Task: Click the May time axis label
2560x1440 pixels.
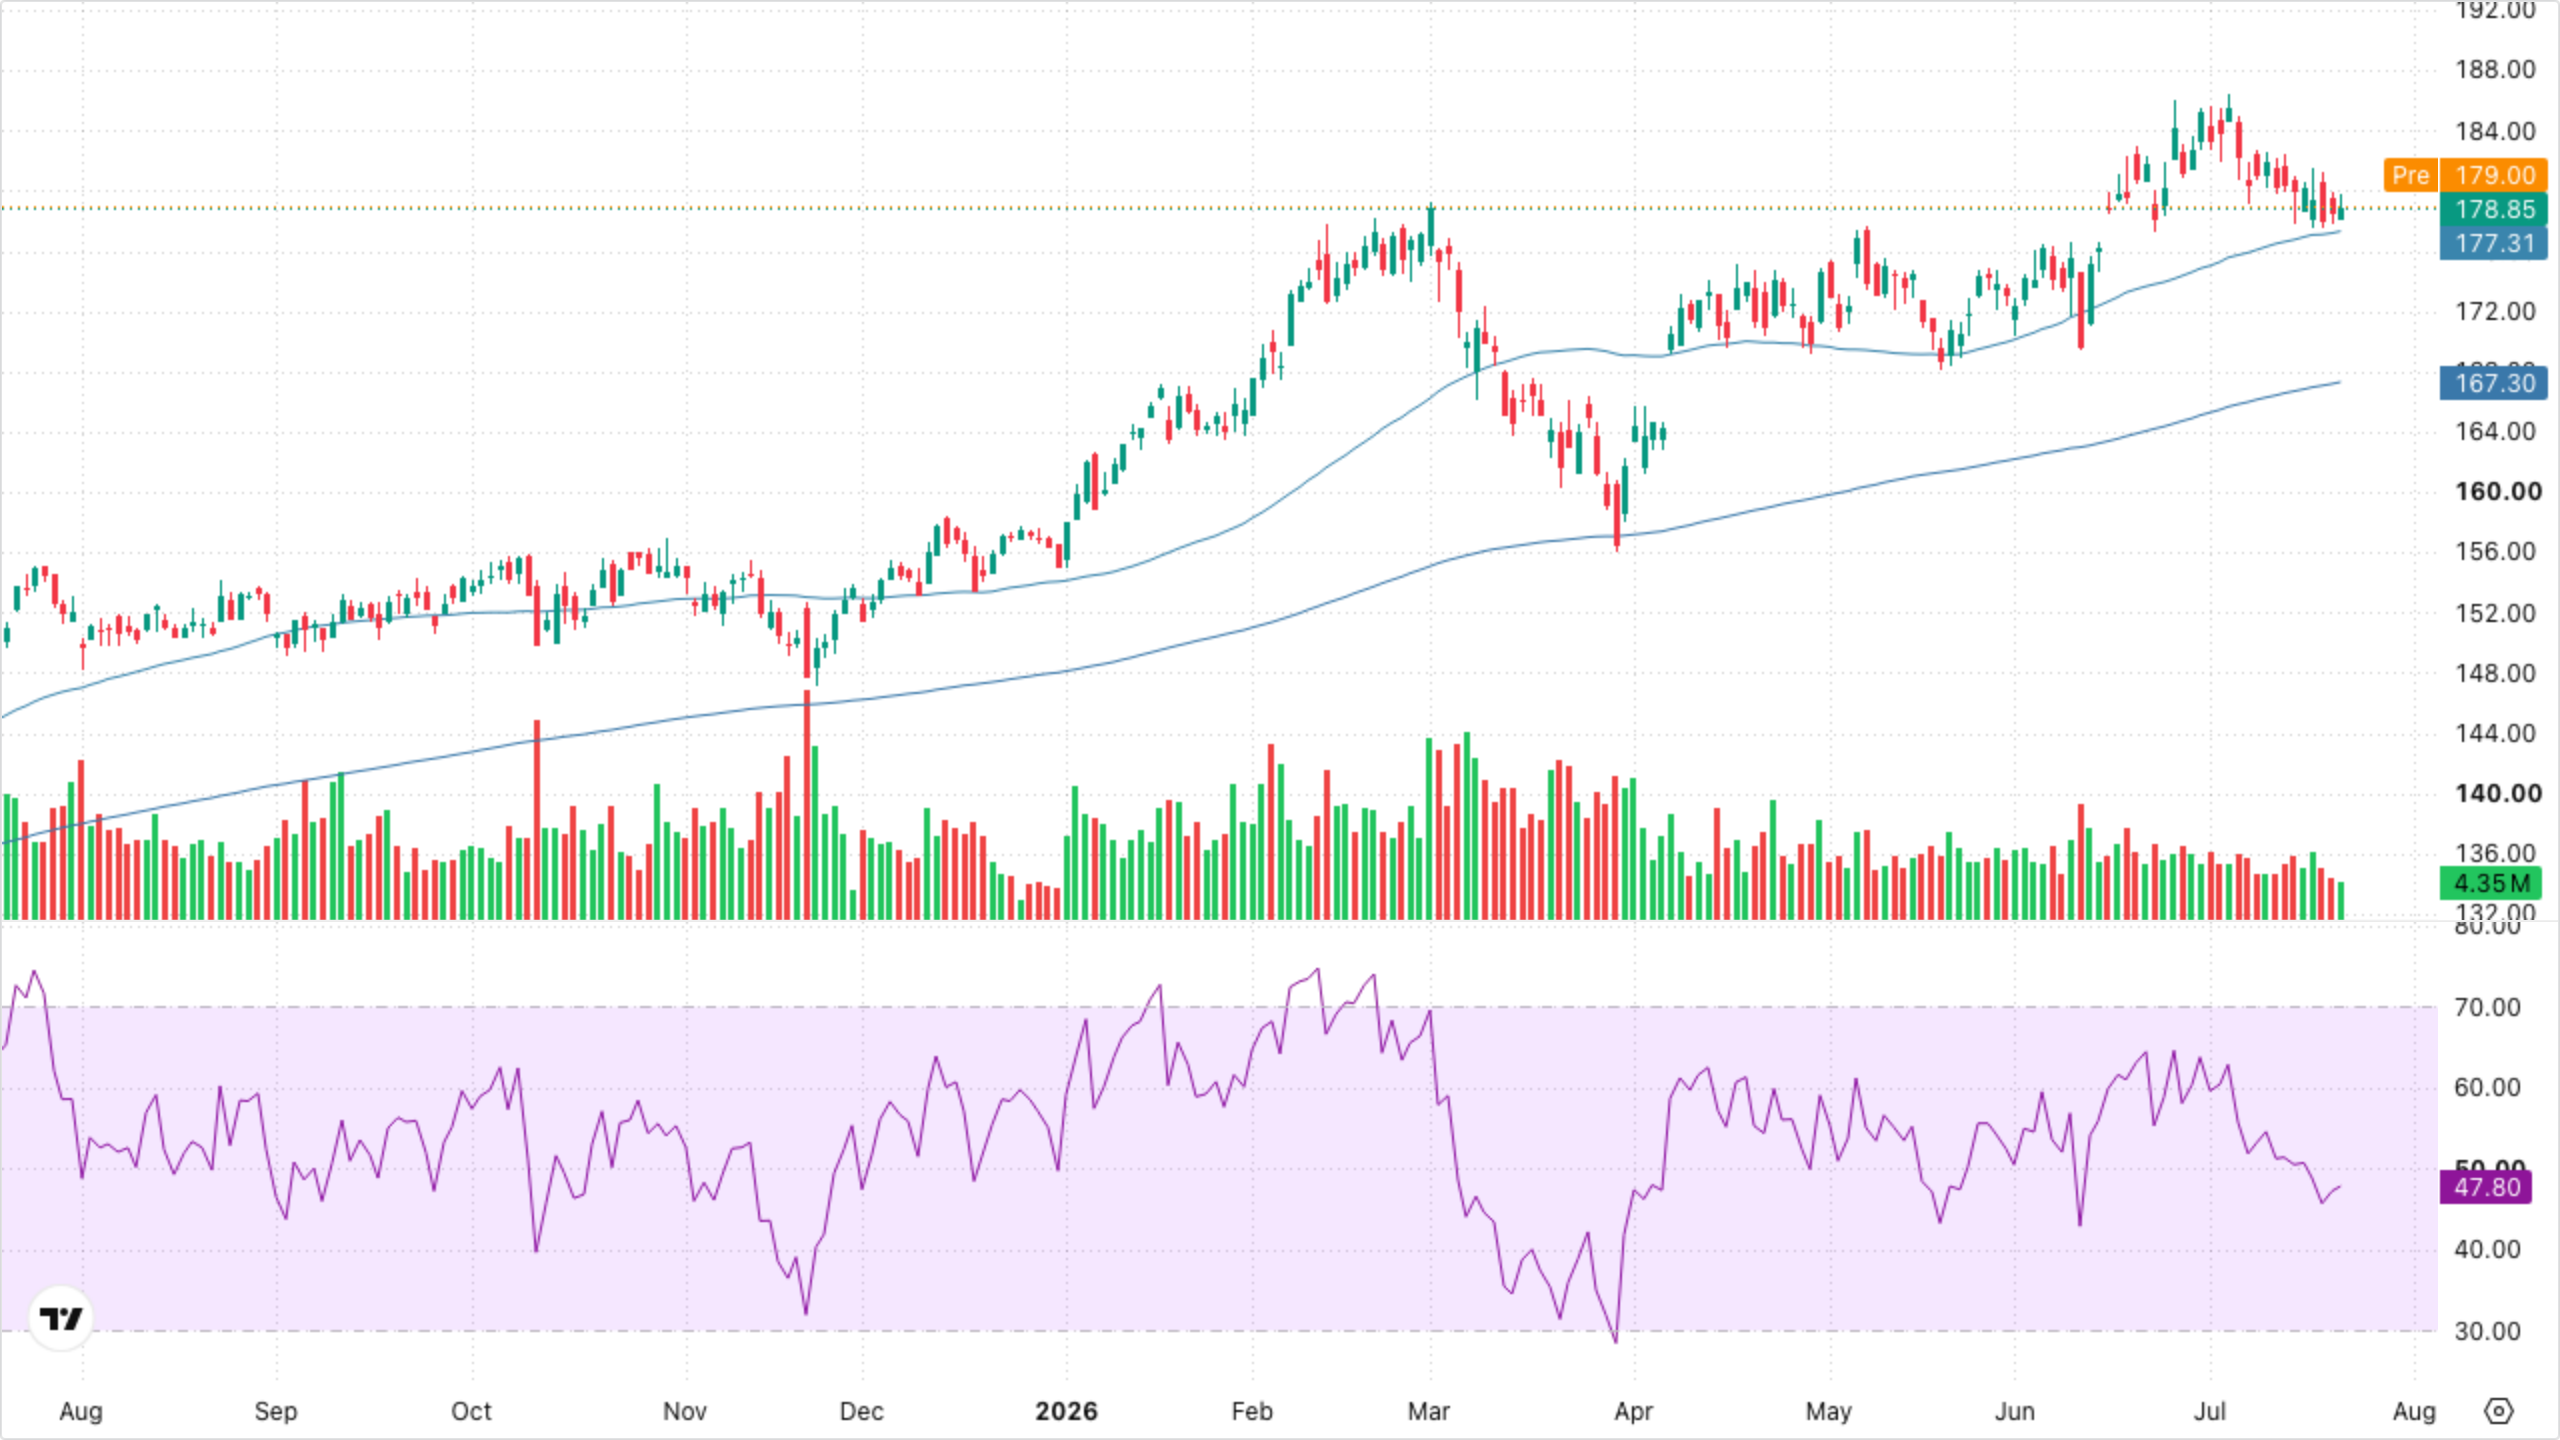Action: coord(1829,1411)
